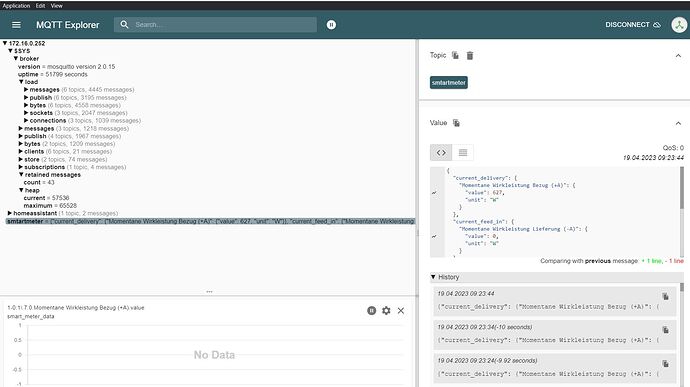Open chart settings gear
The image size is (690, 387).
[x=386, y=310]
